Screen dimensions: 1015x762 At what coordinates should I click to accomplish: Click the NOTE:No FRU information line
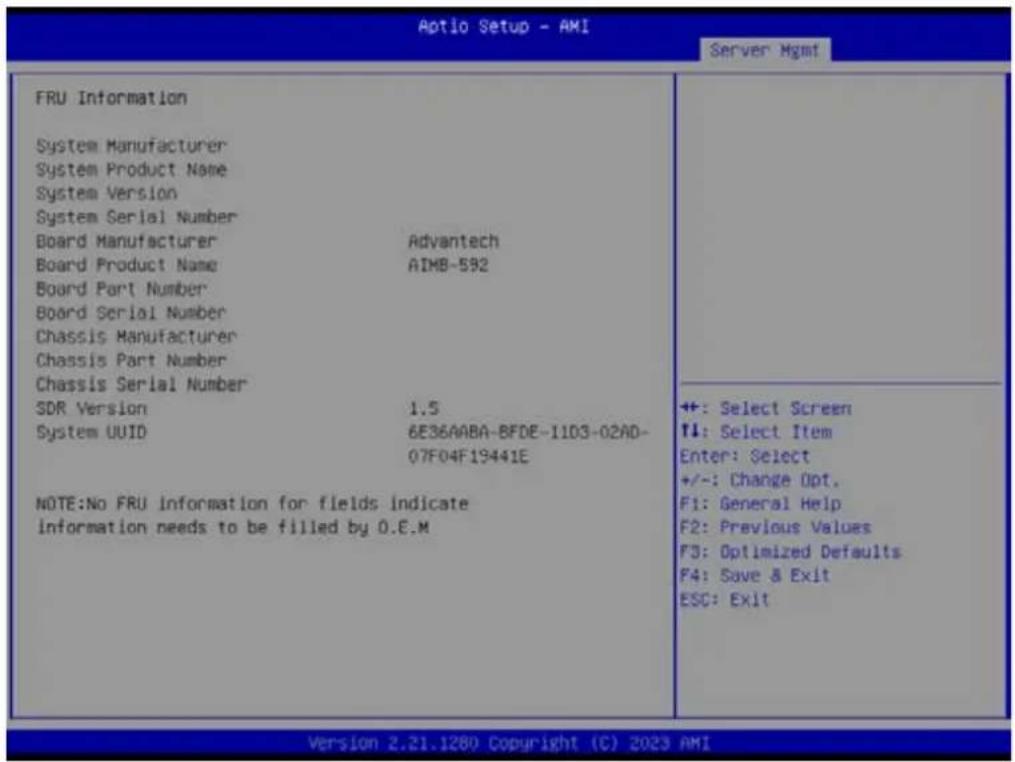(x=252, y=503)
